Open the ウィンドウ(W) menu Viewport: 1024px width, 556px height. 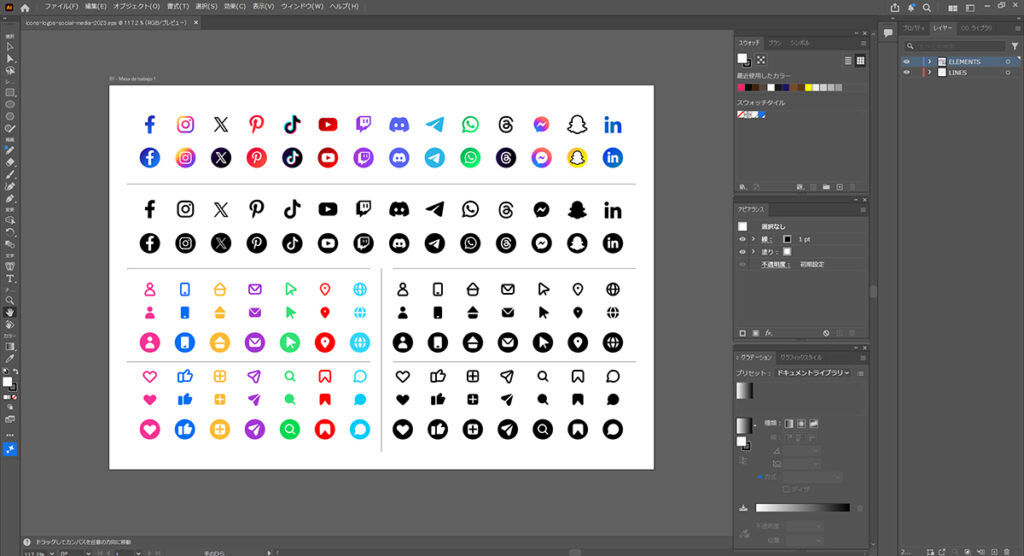point(302,6)
